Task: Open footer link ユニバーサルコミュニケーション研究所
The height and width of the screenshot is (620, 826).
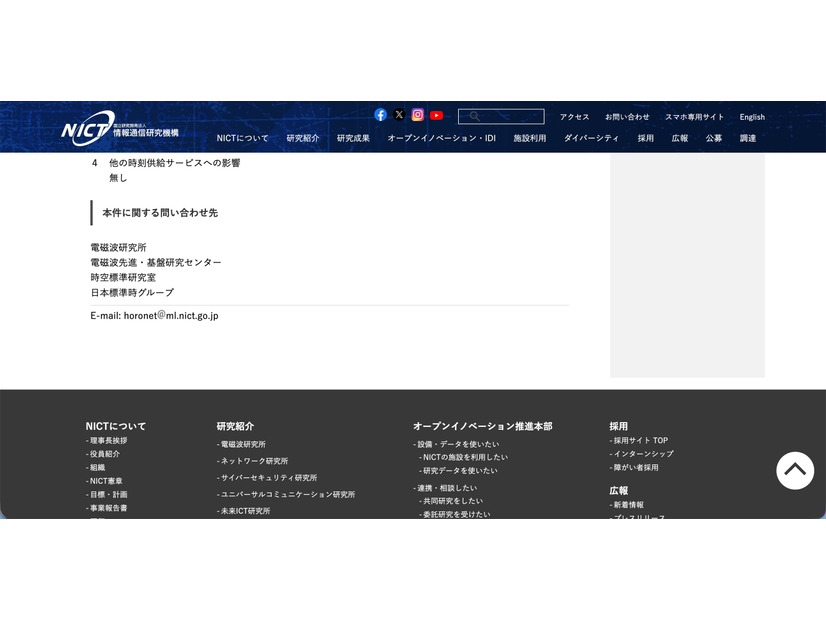Action: pyautogui.click(x=288, y=494)
